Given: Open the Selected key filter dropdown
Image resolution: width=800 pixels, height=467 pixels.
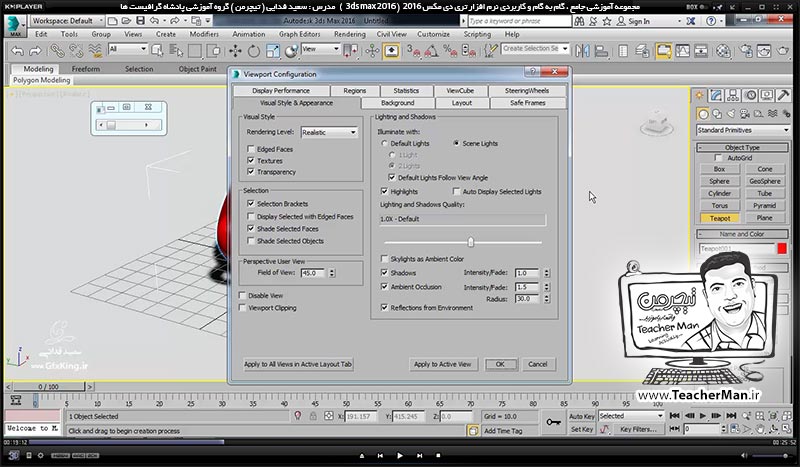Looking at the screenshot, I should [x=632, y=416].
